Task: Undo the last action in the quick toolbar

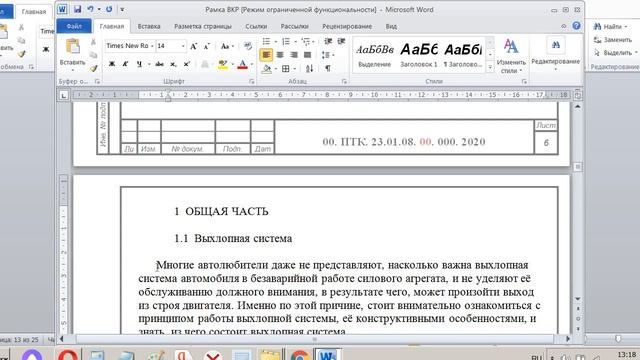Action: click(90, 9)
